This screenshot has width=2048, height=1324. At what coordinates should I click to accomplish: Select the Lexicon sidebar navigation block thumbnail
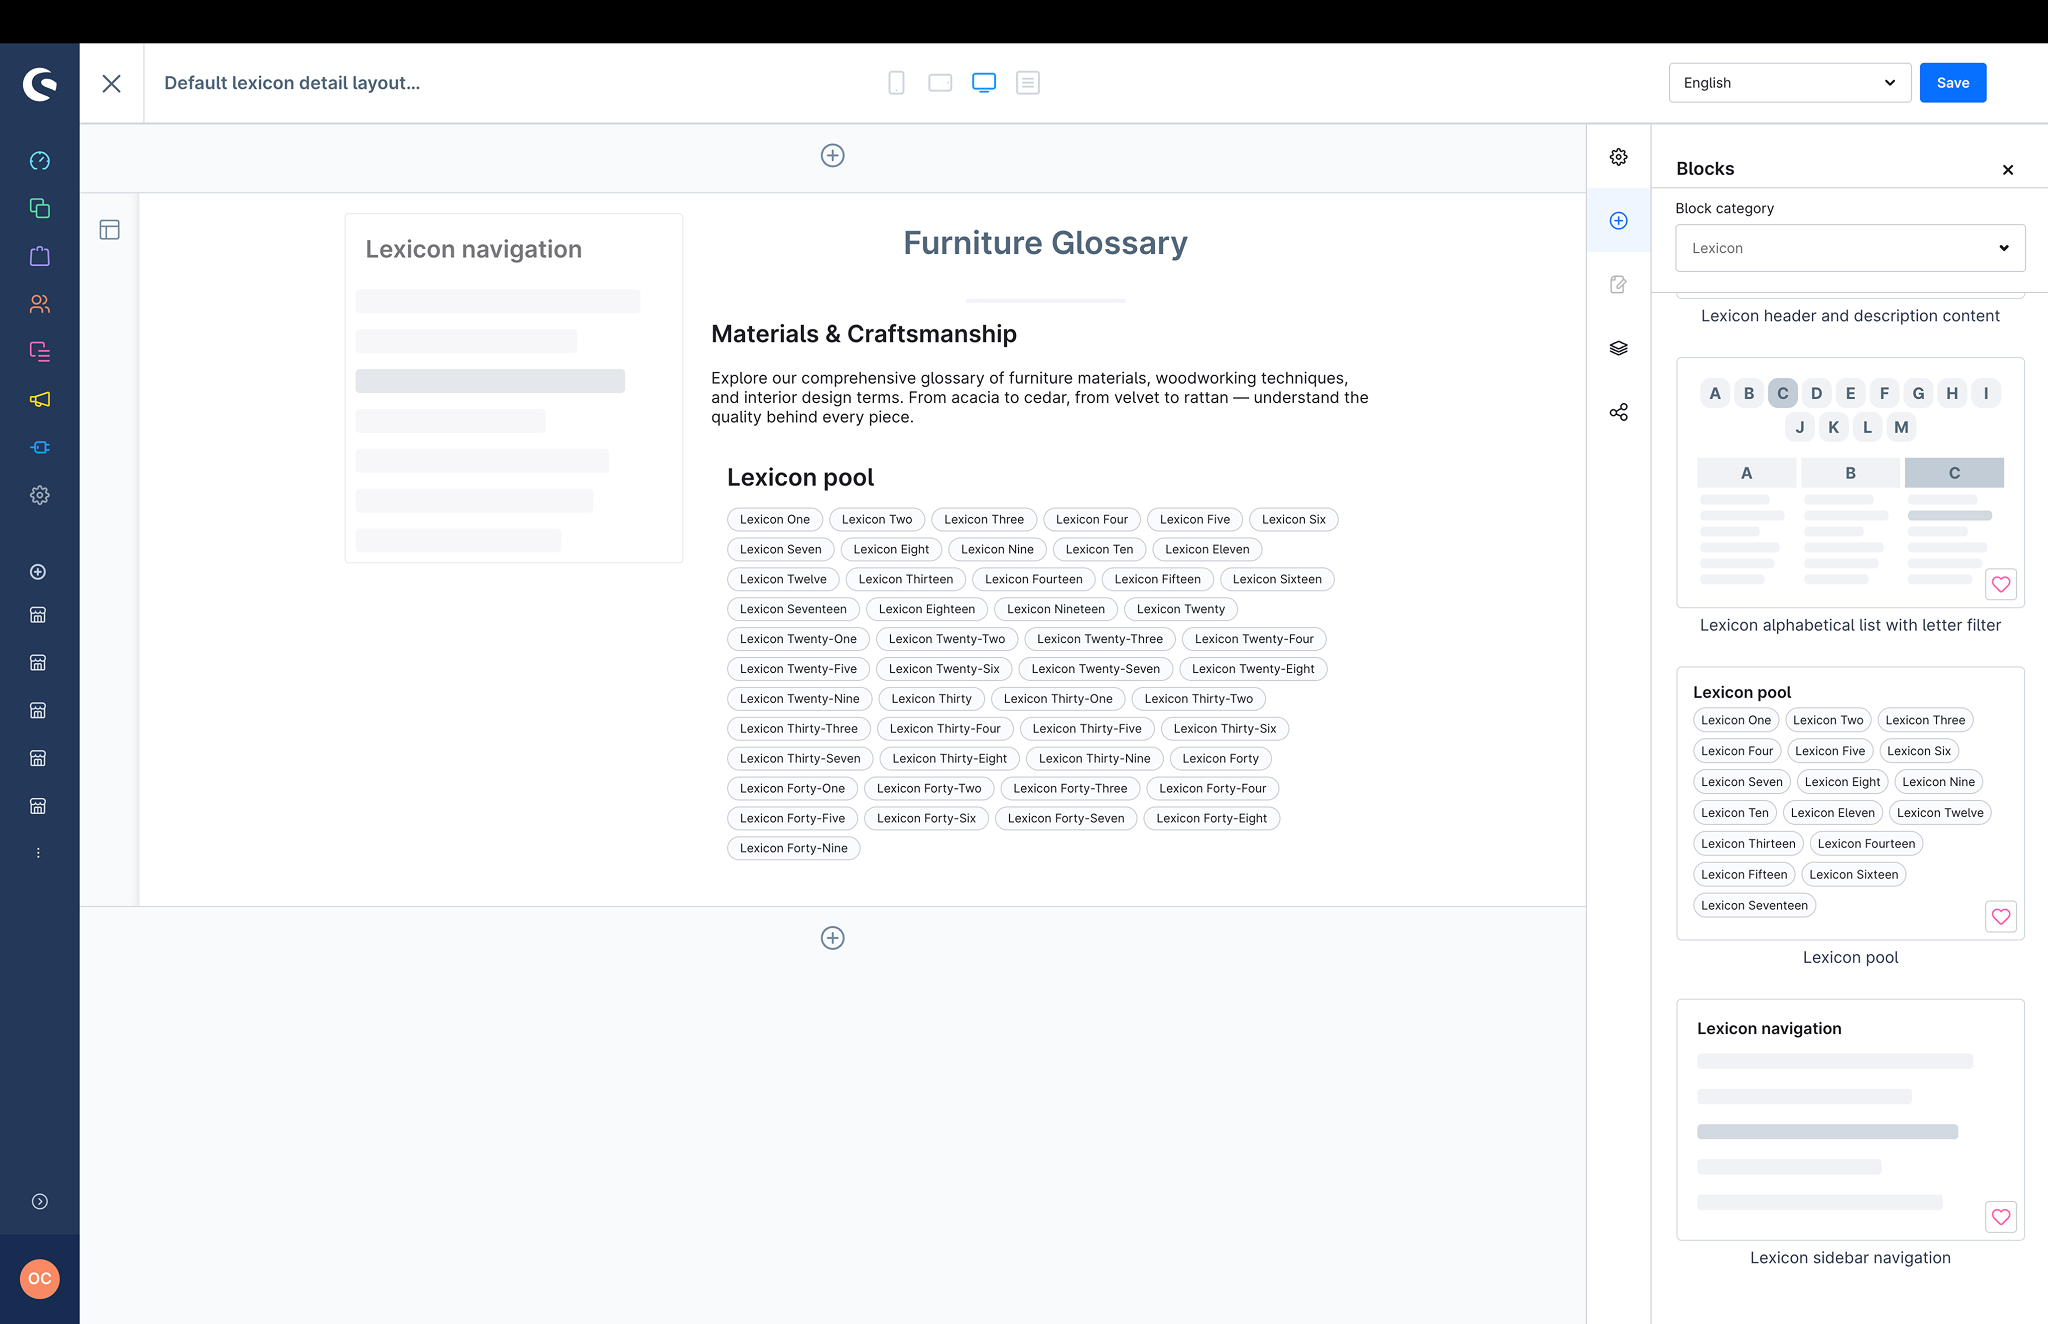(x=1850, y=1119)
